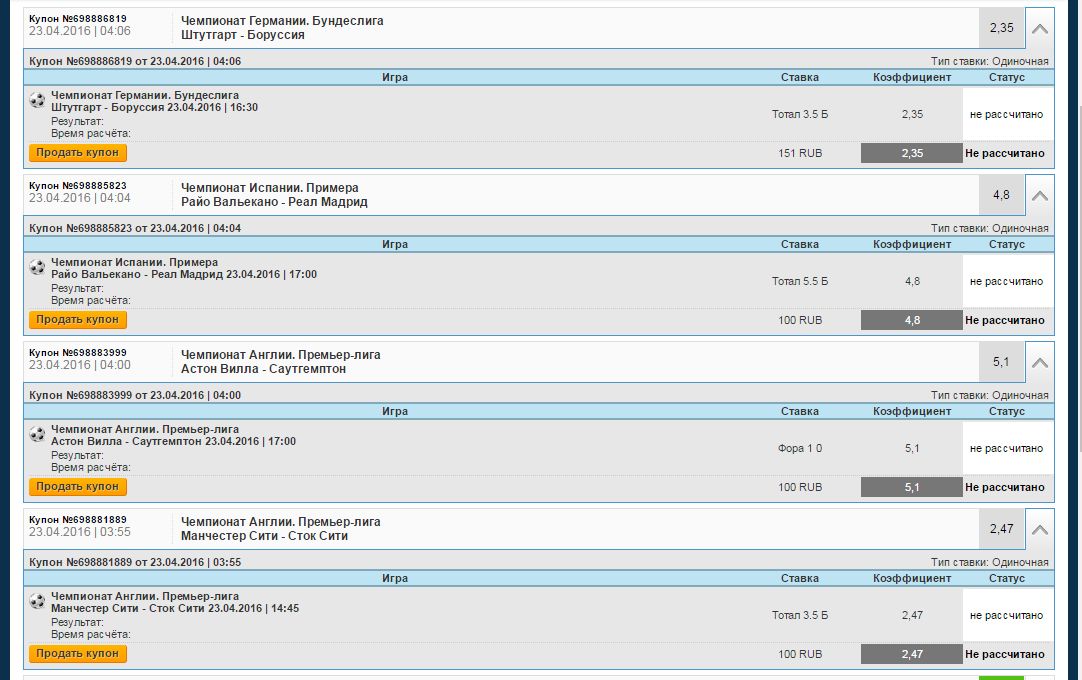The height and width of the screenshot is (680, 1082).
Task: Collapse the Астон Вилла - Саутгемптон coupon
Action: click(1040, 362)
